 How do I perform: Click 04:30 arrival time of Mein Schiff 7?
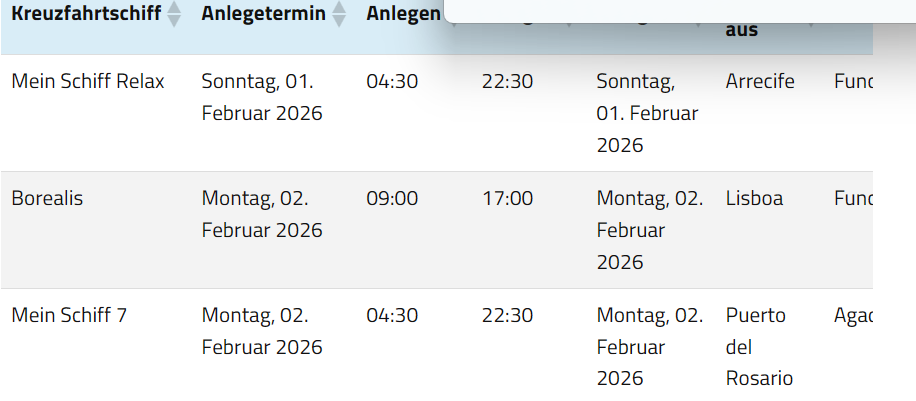pyautogui.click(x=392, y=315)
